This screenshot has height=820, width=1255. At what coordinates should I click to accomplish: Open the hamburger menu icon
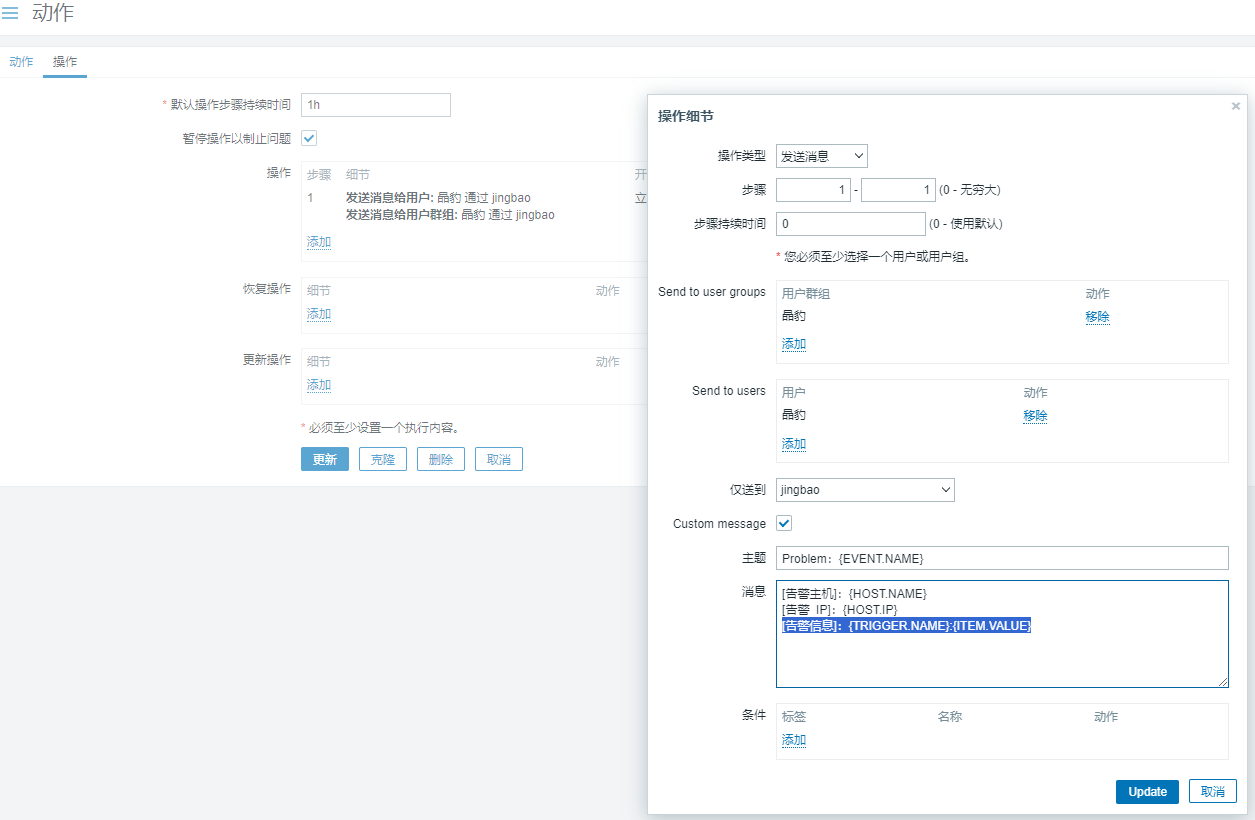click(x=10, y=13)
